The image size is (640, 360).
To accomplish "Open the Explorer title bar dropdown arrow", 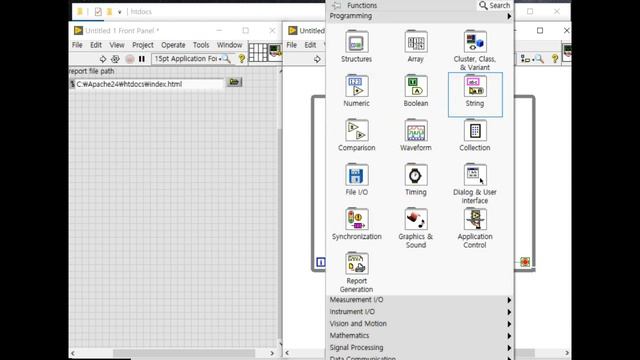I will pos(120,12).
